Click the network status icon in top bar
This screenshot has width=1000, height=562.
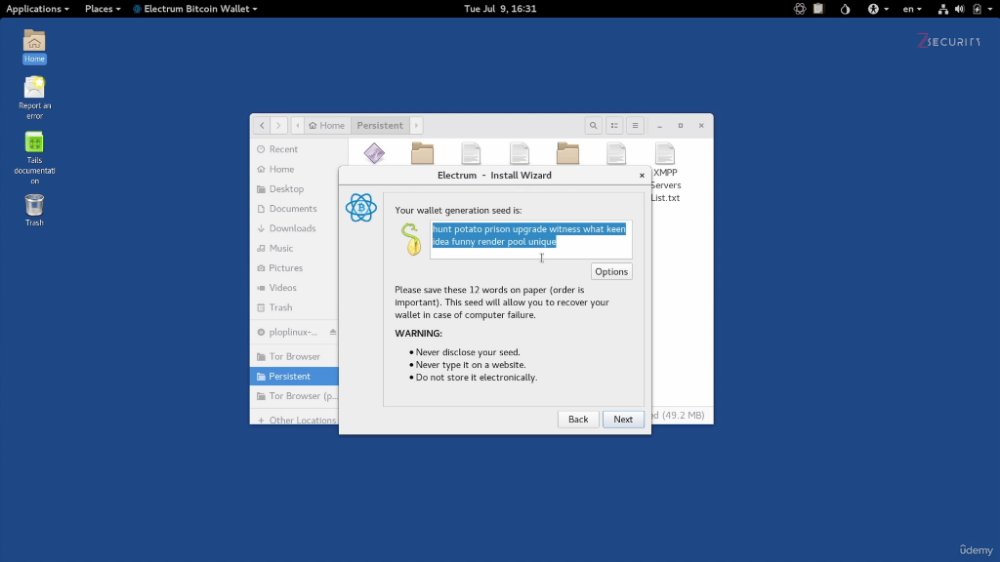click(943, 9)
